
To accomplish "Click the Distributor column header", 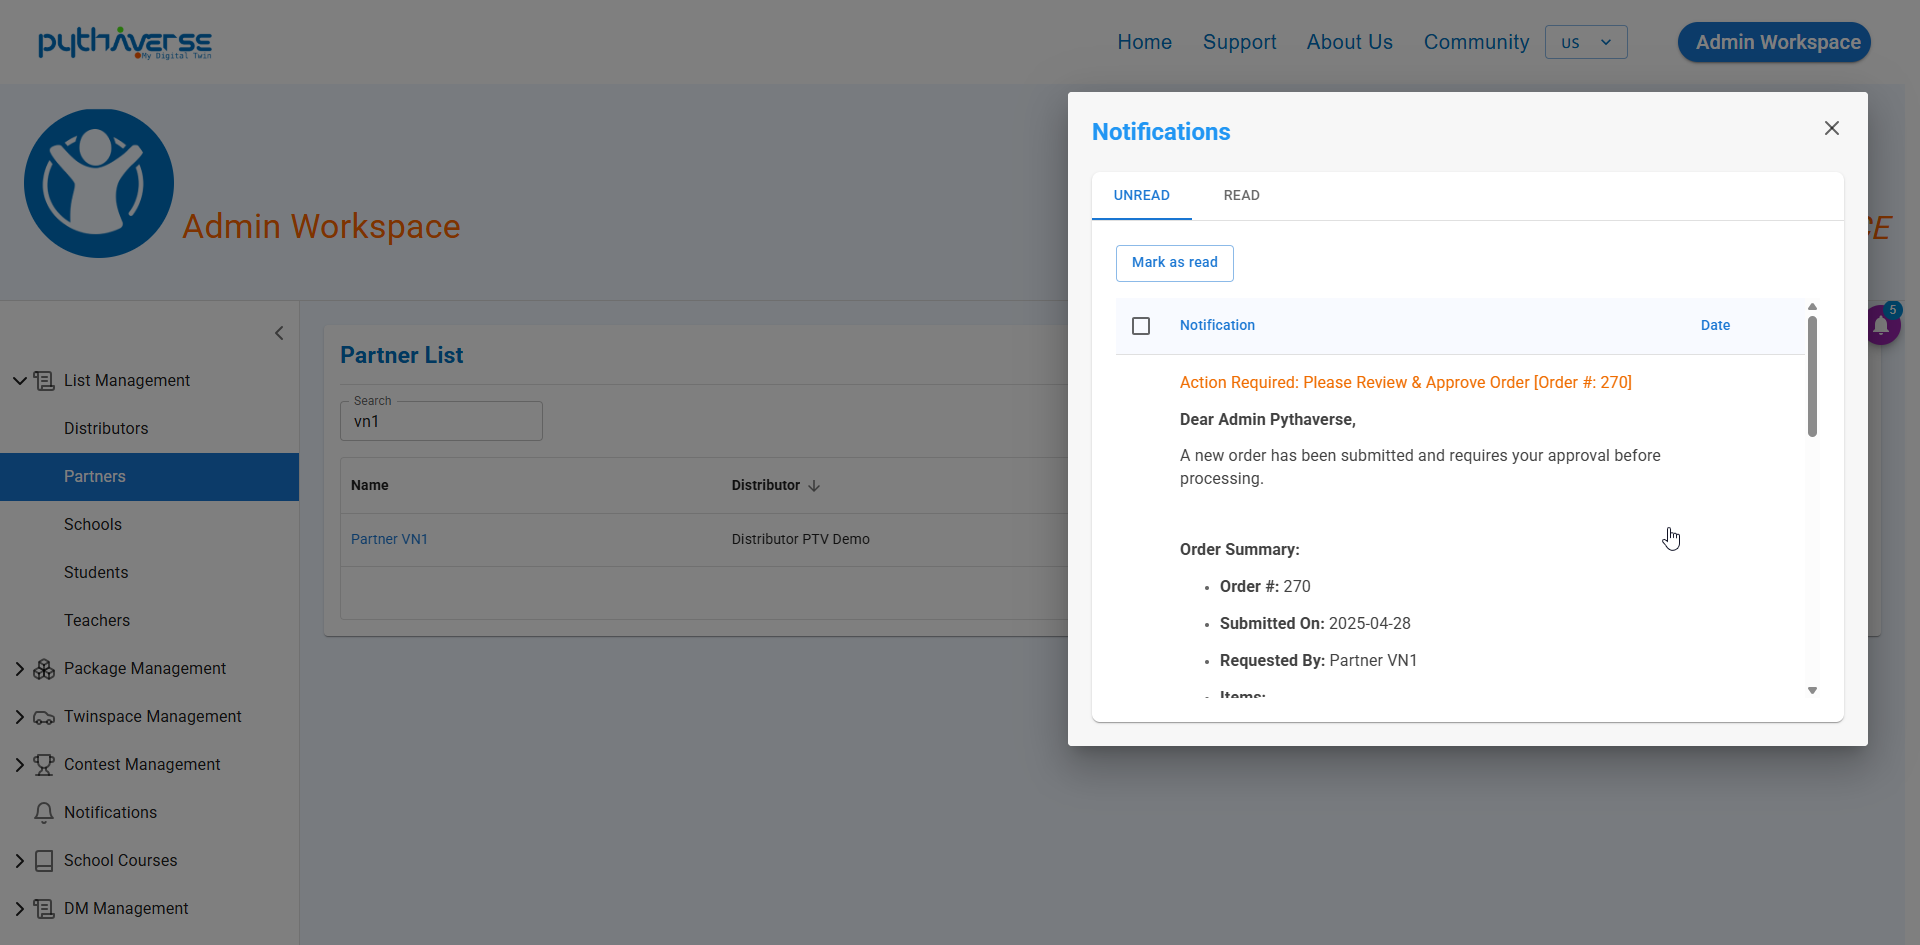I will click(766, 486).
